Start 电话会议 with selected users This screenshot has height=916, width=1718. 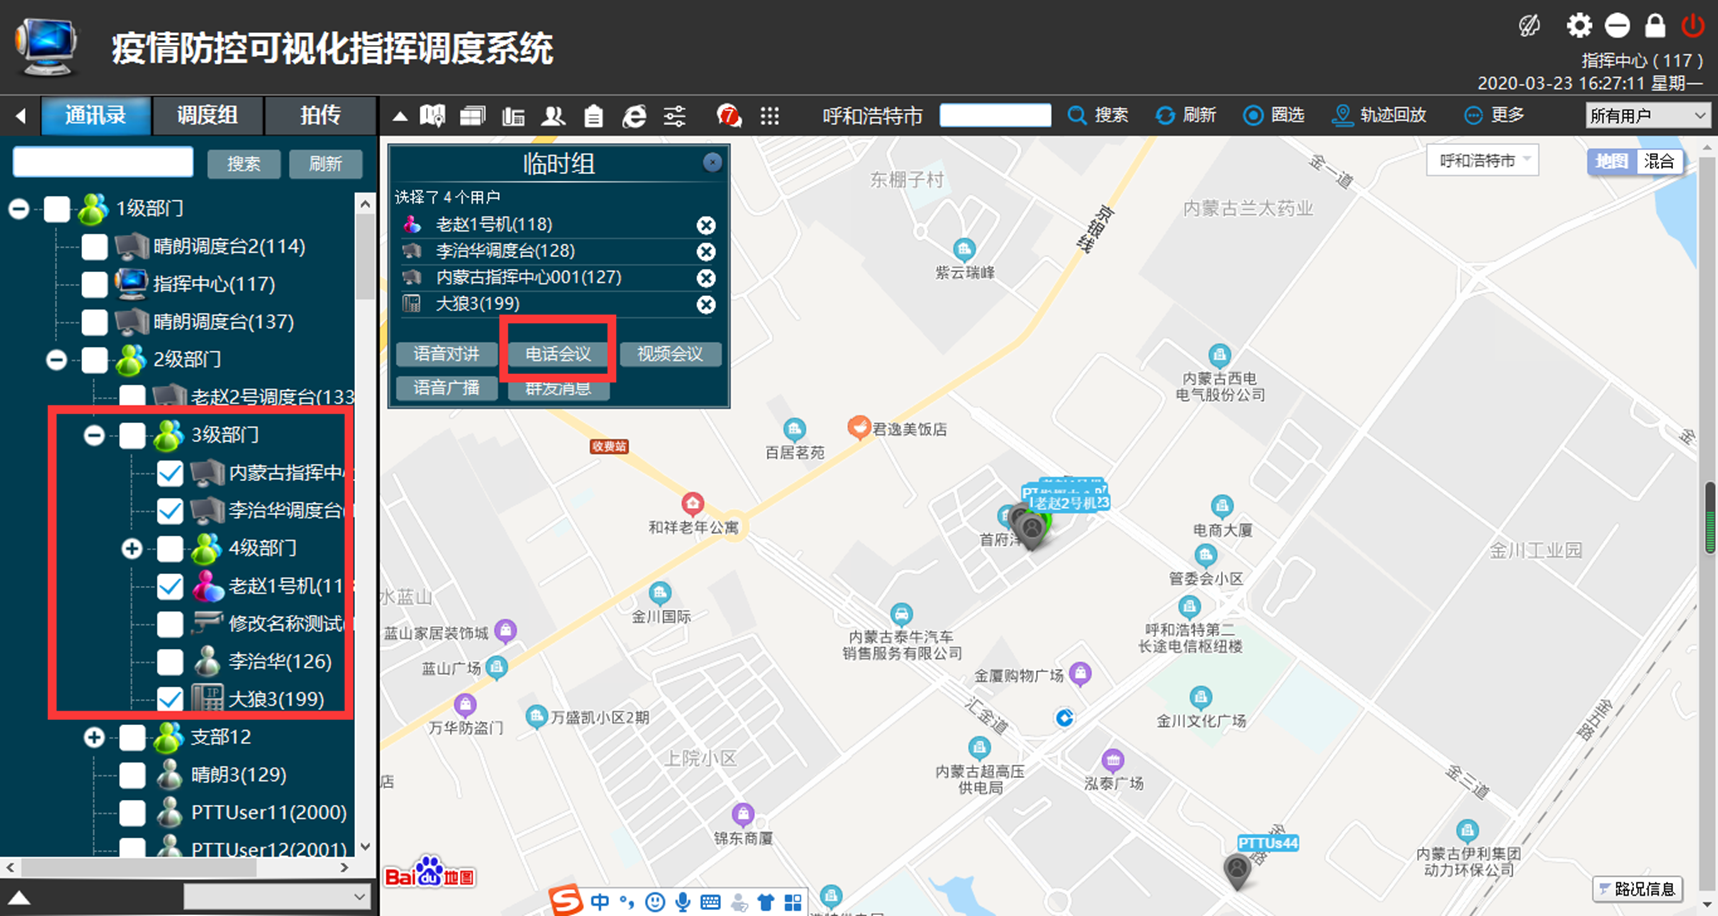558,354
